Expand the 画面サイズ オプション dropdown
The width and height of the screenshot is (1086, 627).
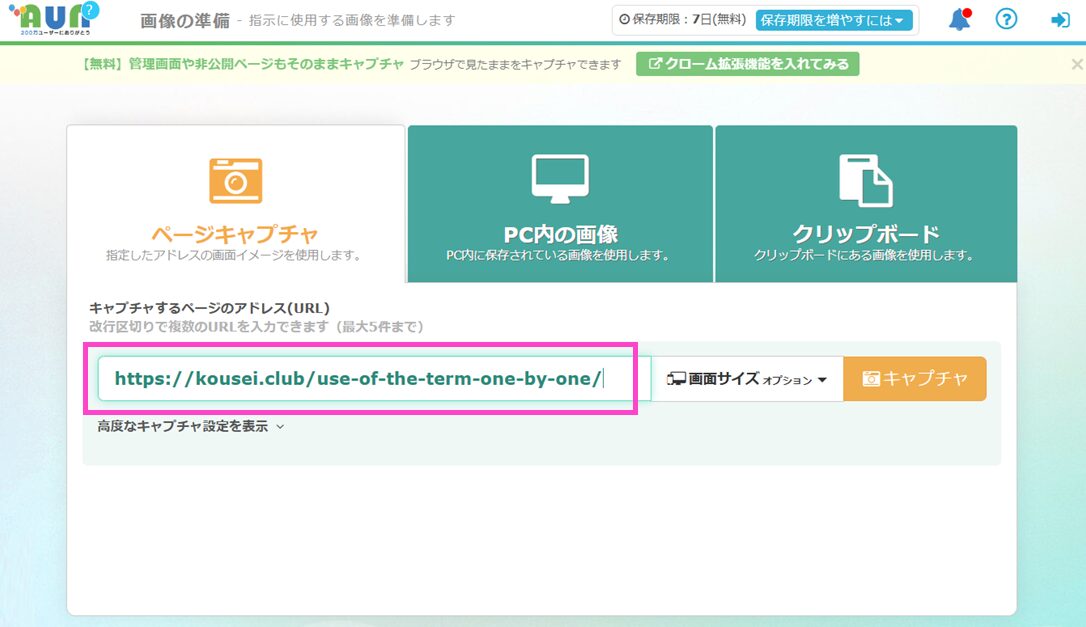click(747, 379)
